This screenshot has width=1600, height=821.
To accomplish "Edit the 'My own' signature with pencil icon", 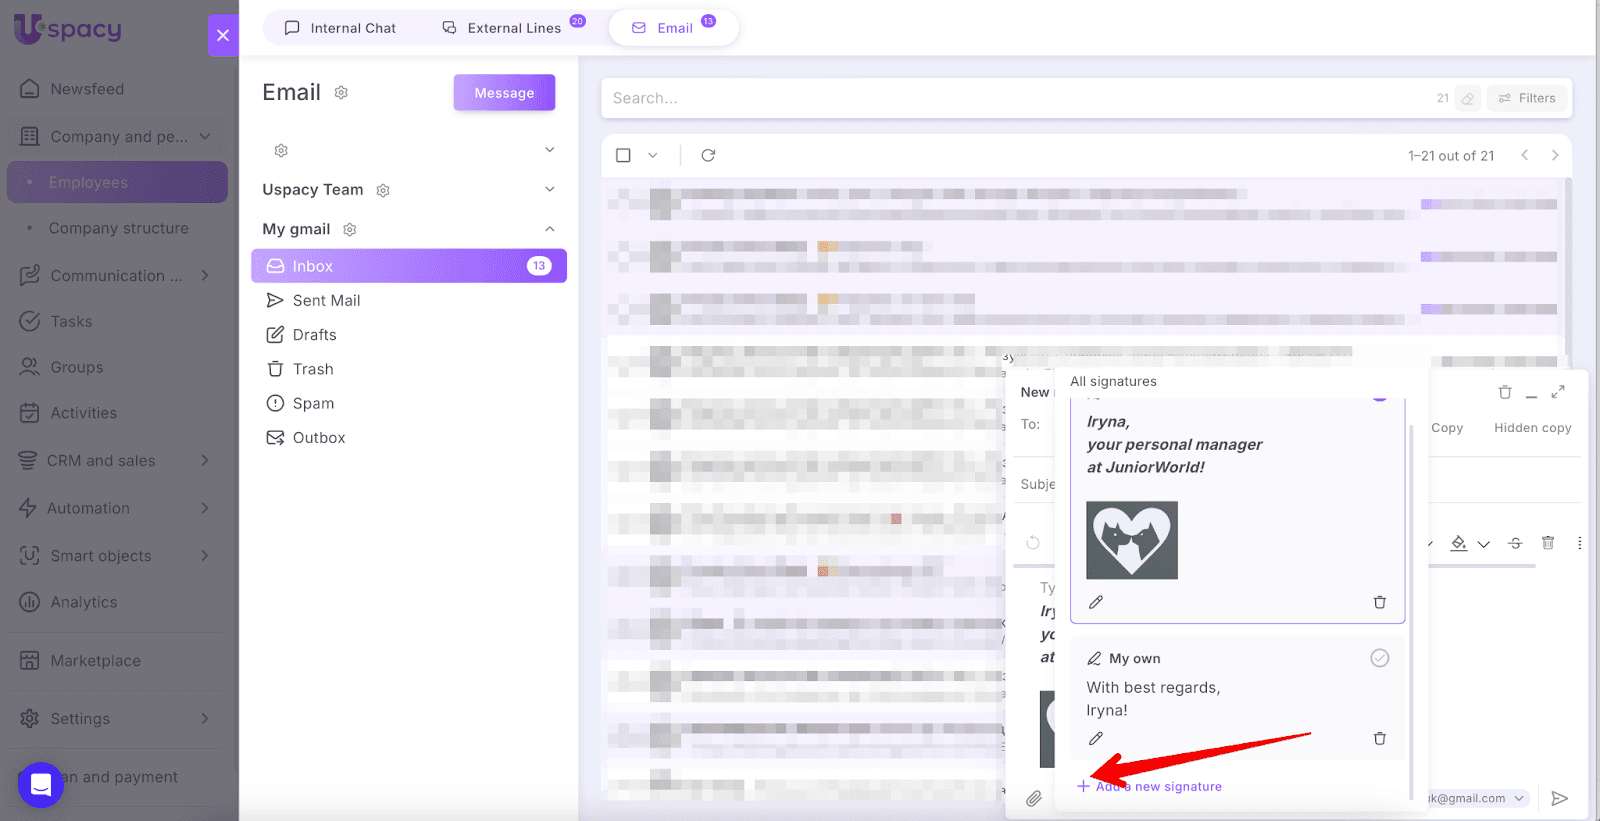I will pos(1095,738).
